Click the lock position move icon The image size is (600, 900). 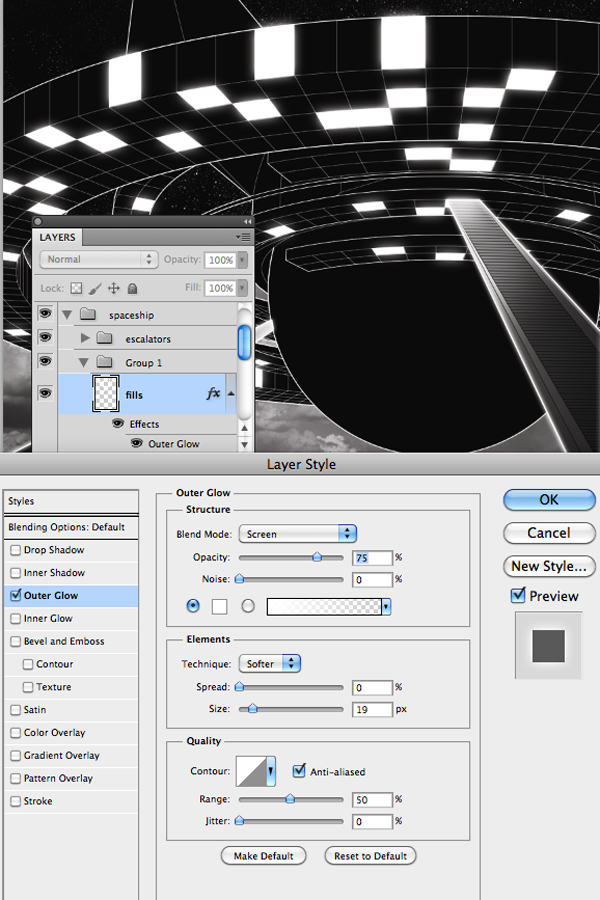[x=114, y=288]
